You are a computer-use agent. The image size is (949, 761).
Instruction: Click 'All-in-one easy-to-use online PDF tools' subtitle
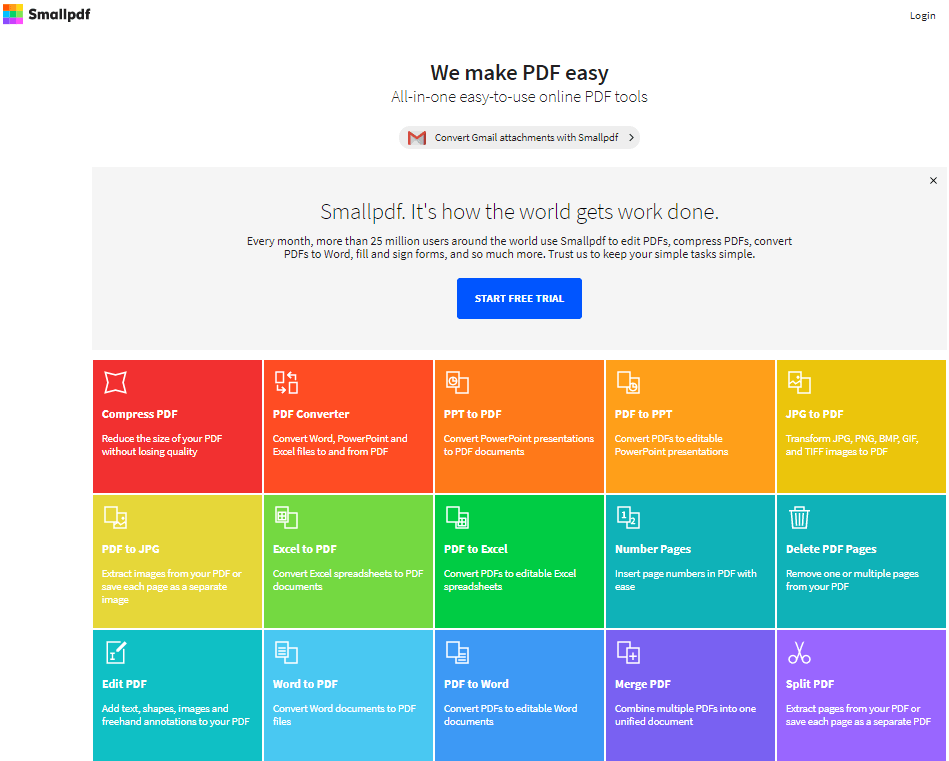pos(519,97)
